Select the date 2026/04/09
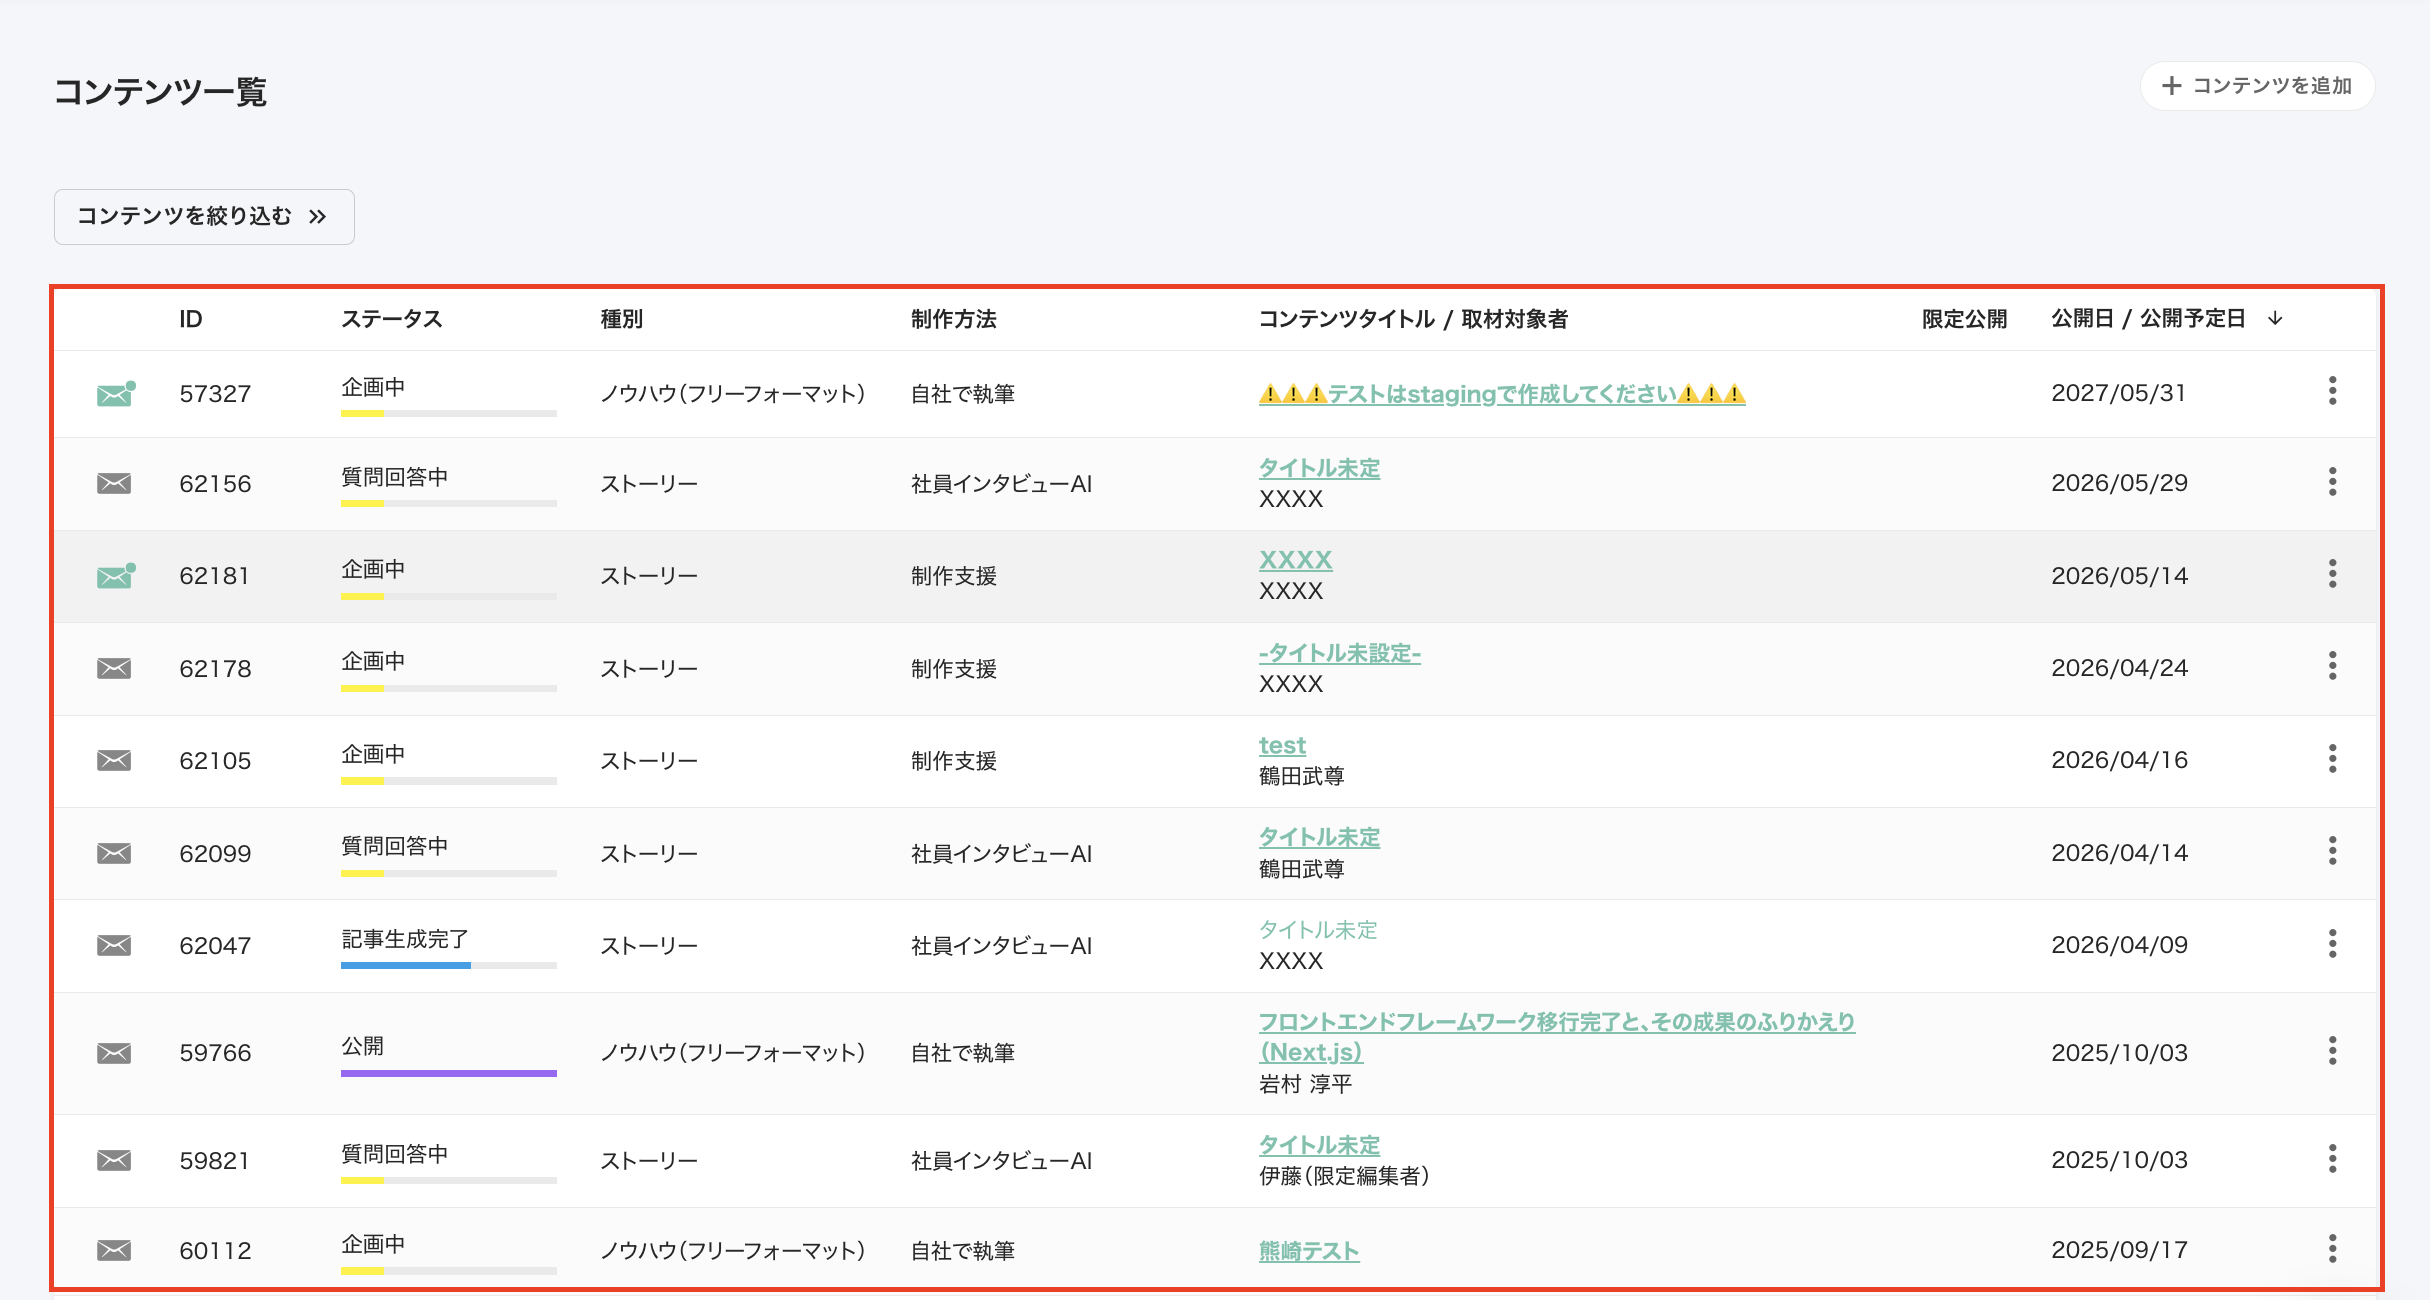The image size is (2430, 1300). pos(2120,945)
